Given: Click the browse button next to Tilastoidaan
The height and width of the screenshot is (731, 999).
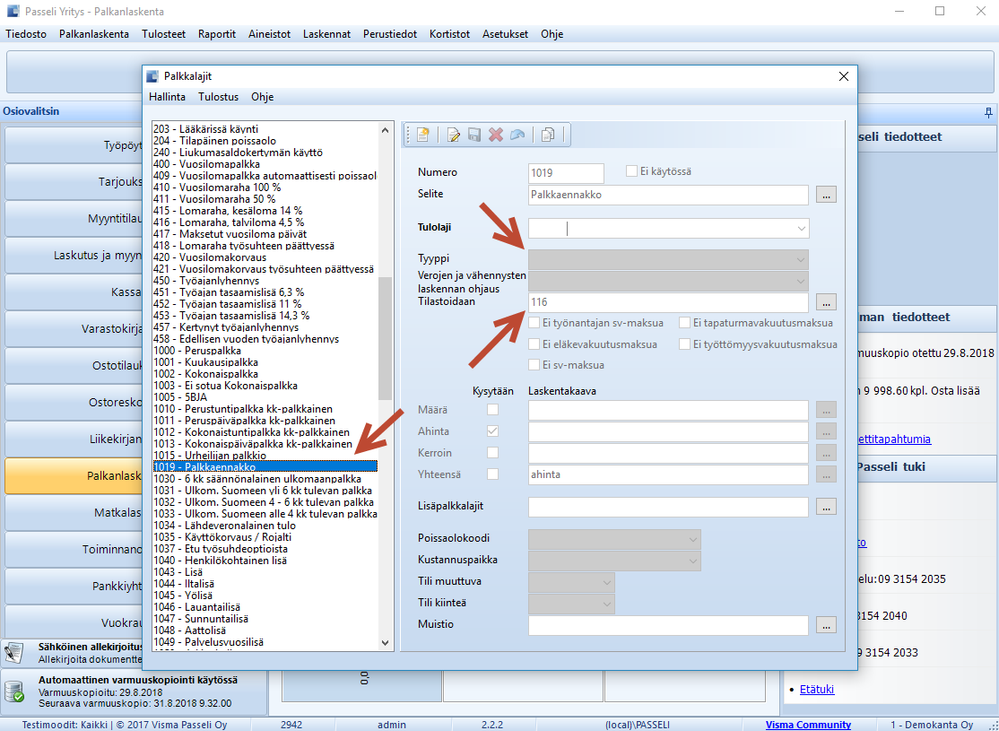Looking at the screenshot, I should click(826, 302).
